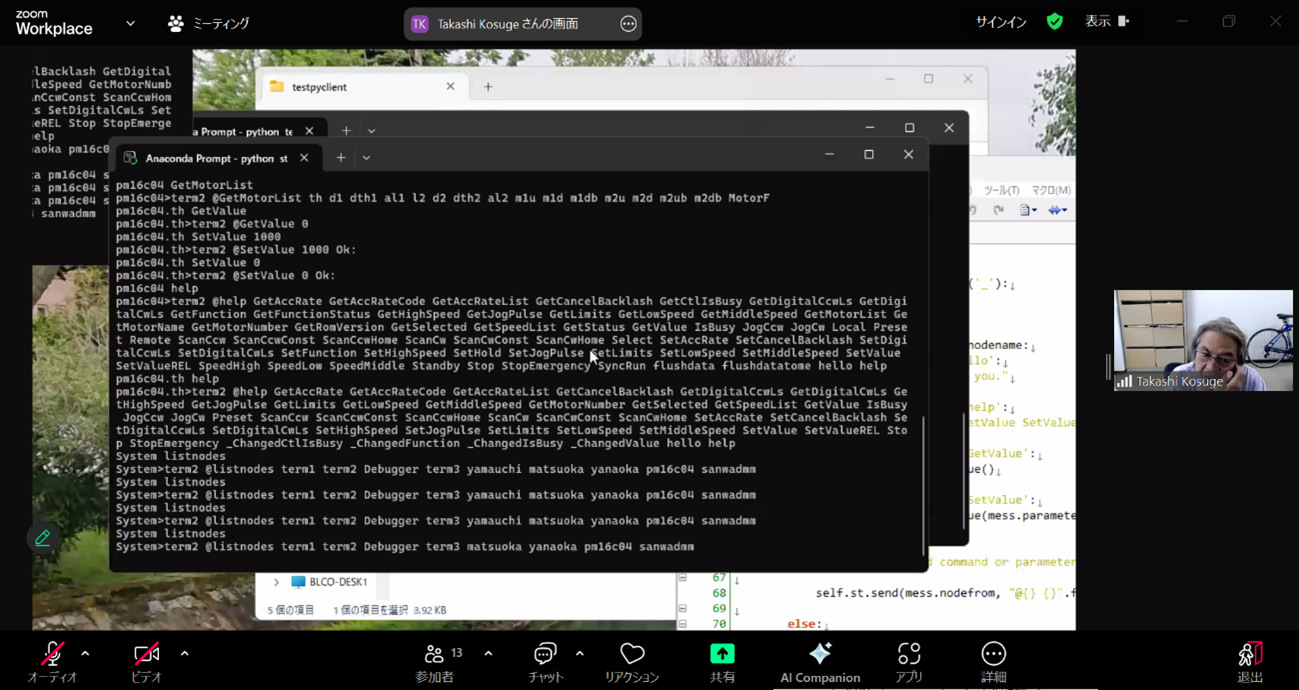Click the sign-in button

(1001, 22)
